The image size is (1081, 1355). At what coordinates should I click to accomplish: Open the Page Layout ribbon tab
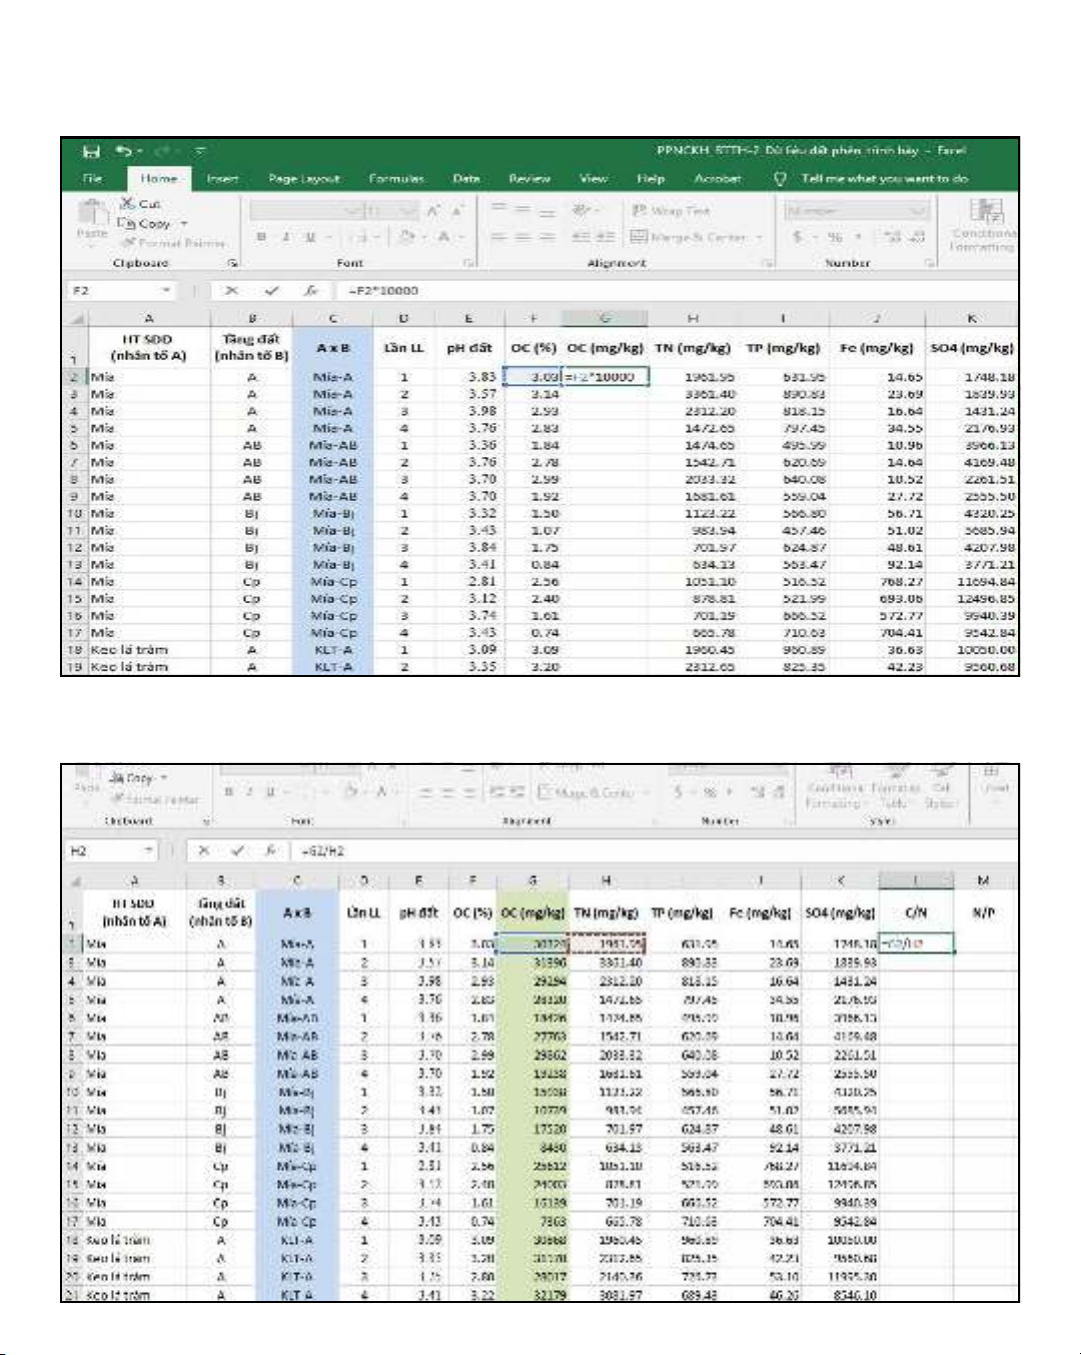pyautogui.click(x=304, y=179)
